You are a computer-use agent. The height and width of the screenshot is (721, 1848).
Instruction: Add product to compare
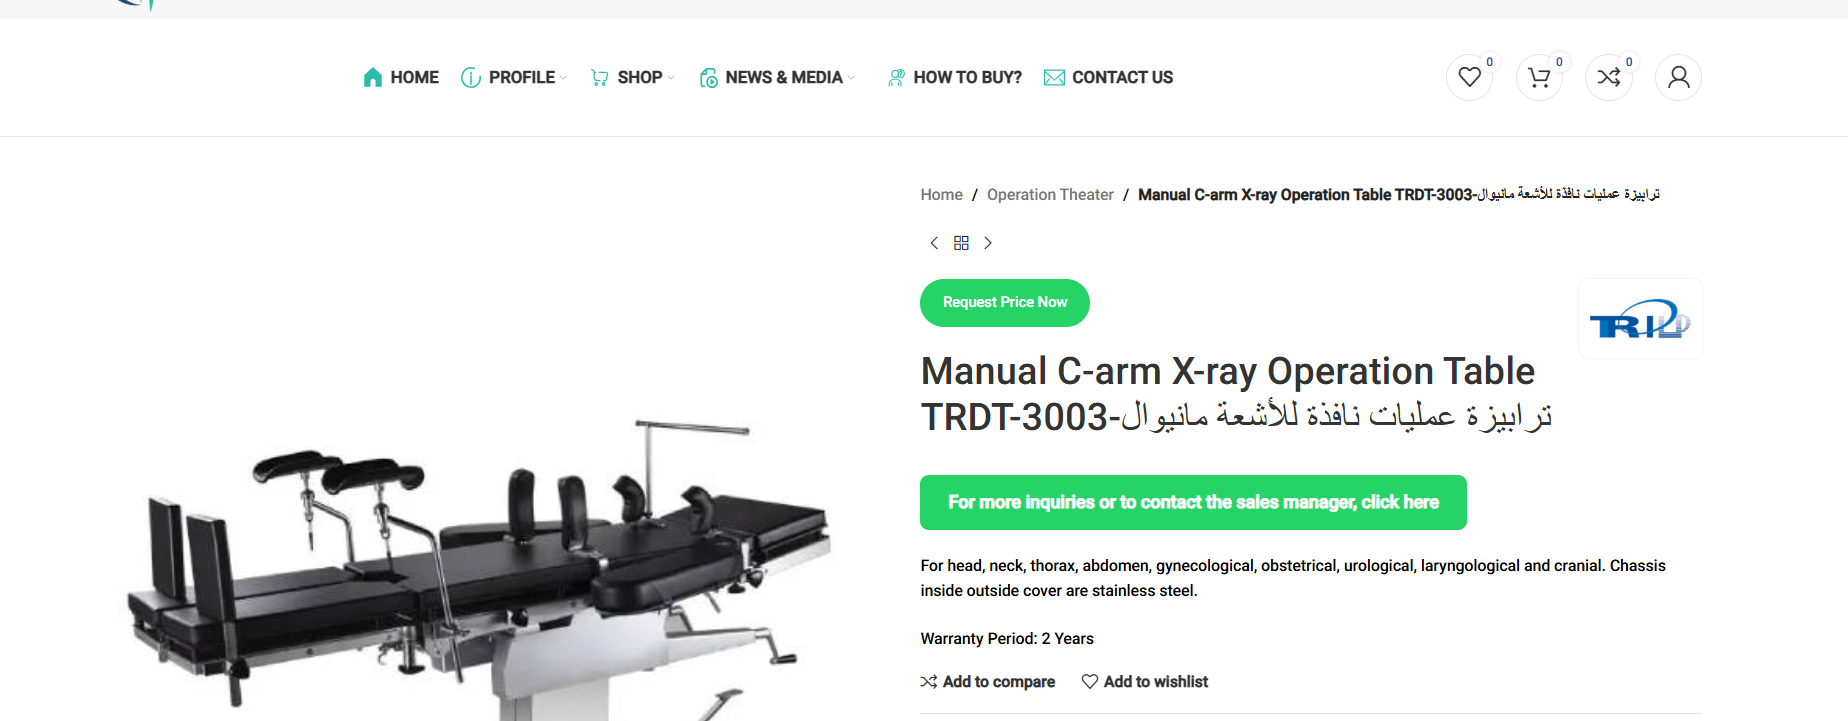pyautogui.click(x=988, y=681)
